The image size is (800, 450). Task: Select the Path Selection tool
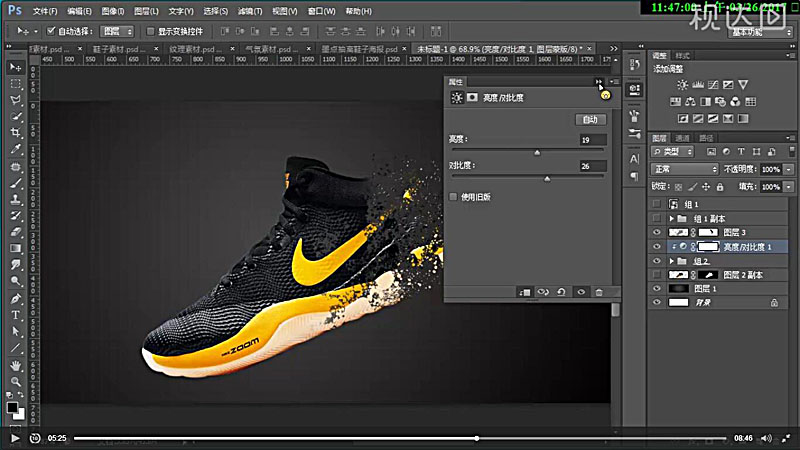click(x=15, y=332)
